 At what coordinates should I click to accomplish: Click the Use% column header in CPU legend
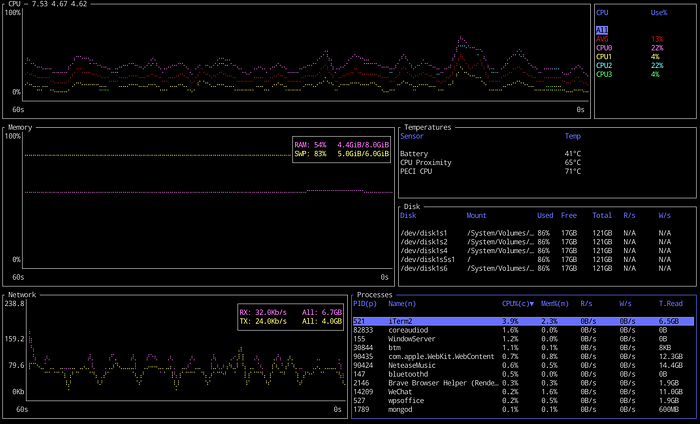658,13
